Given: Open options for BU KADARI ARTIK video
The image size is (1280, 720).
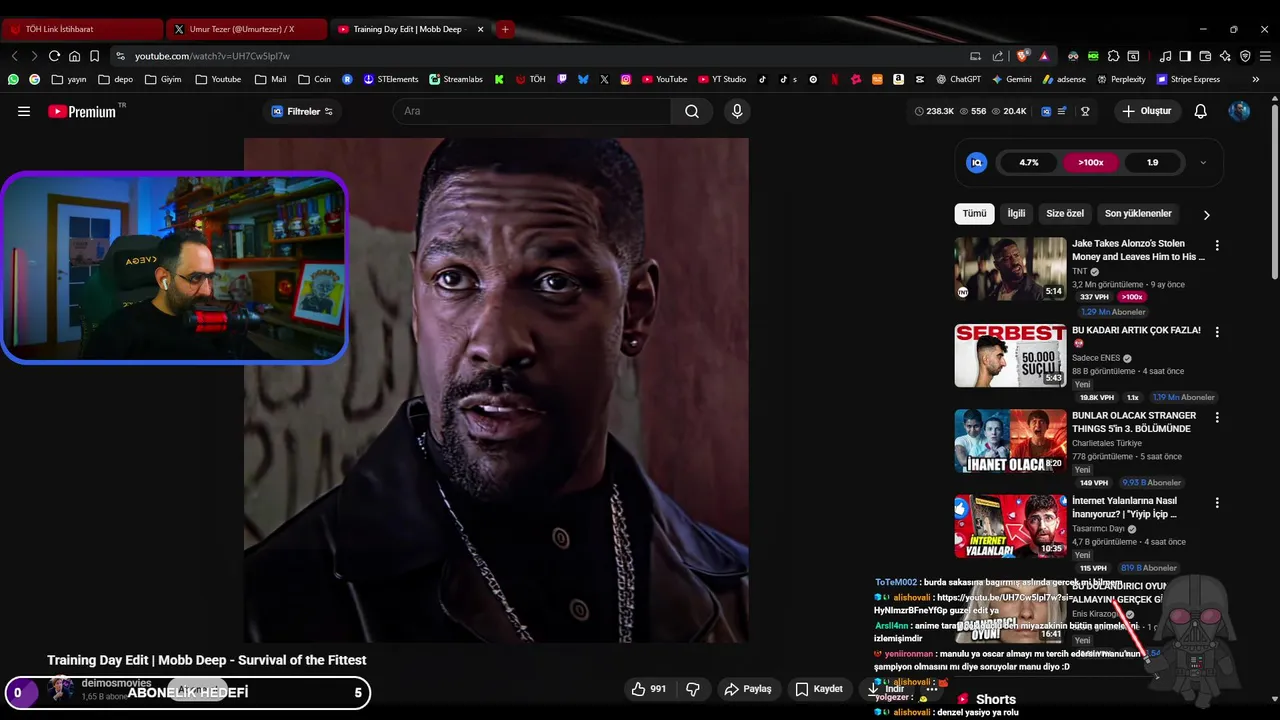Looking at the screenshot, I should [1217, 331].
